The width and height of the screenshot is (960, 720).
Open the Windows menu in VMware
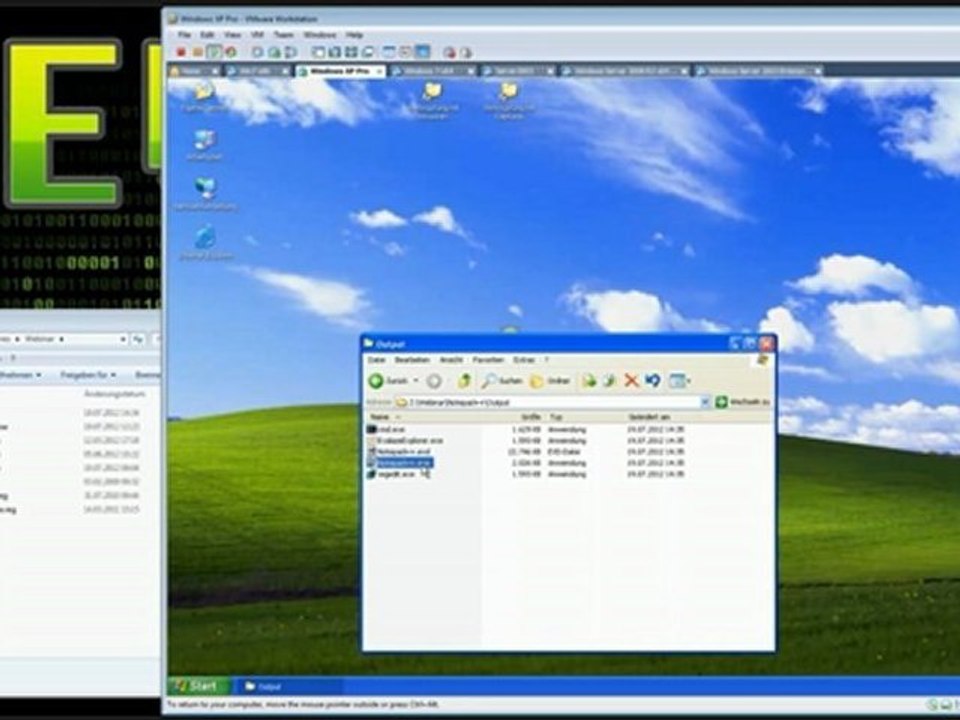tap(320, 35)
